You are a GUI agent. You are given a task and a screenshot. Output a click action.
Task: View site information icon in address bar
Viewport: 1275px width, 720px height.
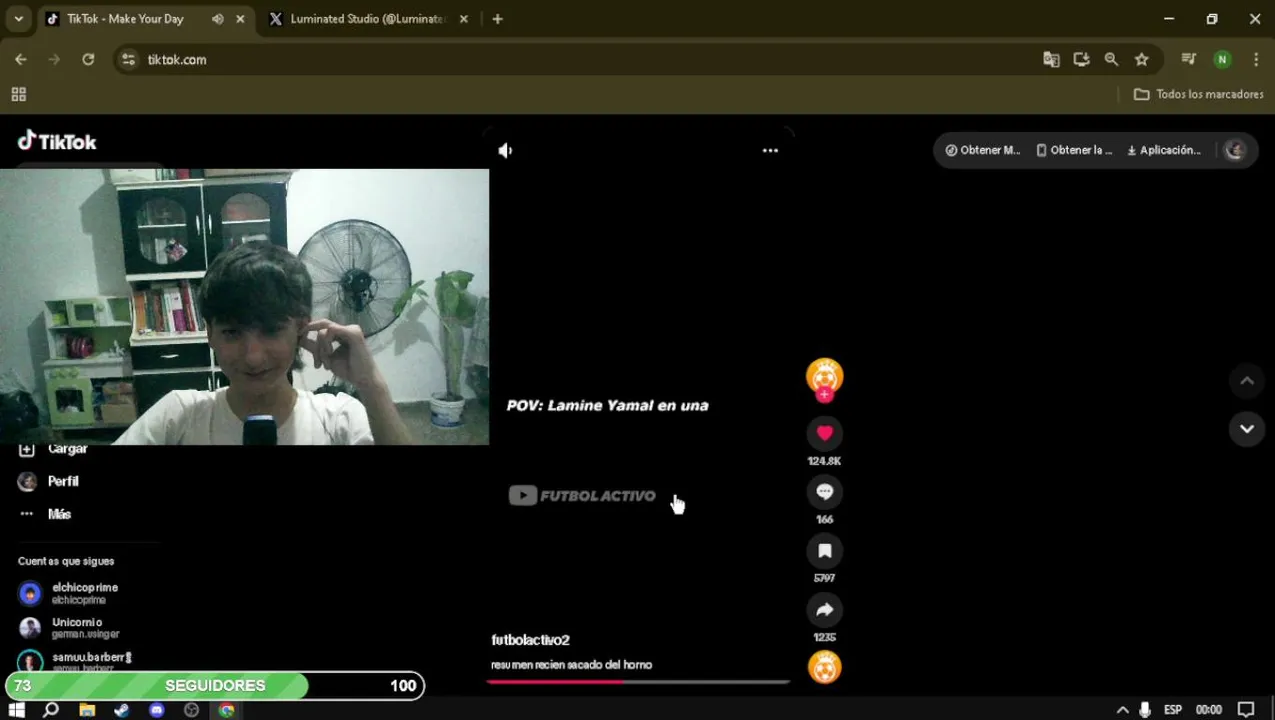point(128,60)
